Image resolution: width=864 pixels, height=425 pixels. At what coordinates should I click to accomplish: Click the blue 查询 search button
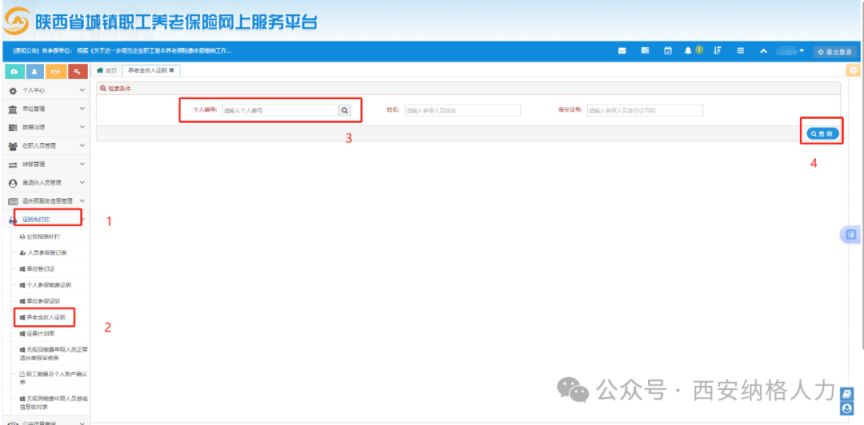(823, 133)
